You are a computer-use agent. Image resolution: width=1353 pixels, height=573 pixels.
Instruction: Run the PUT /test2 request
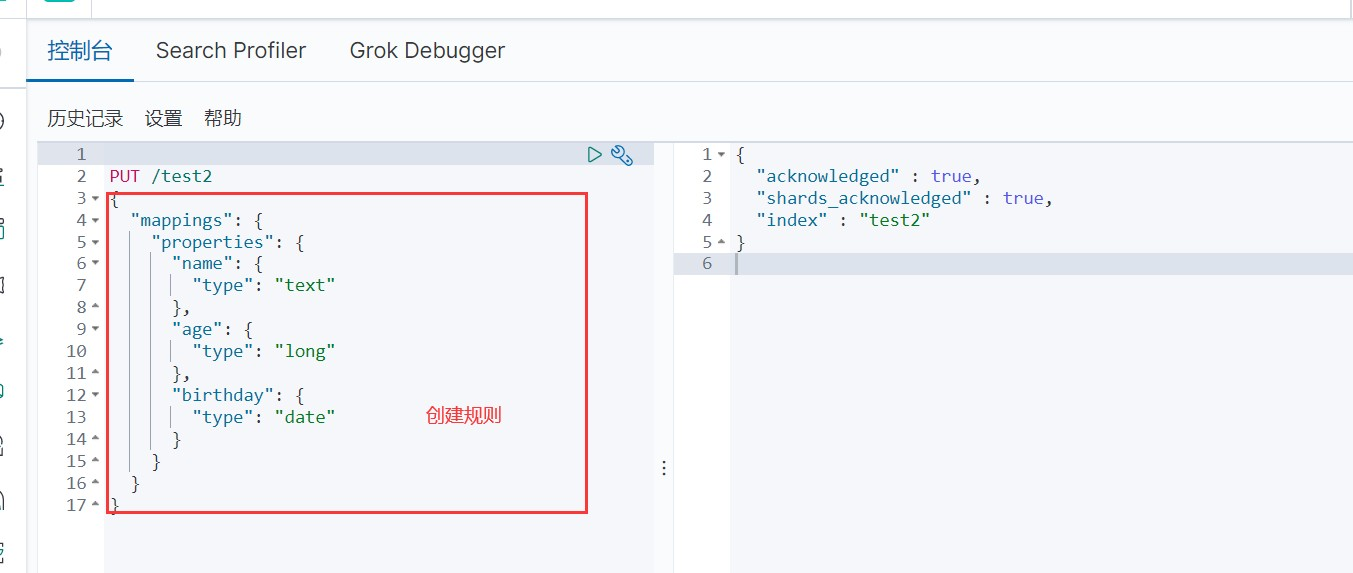tap(595, 155)
